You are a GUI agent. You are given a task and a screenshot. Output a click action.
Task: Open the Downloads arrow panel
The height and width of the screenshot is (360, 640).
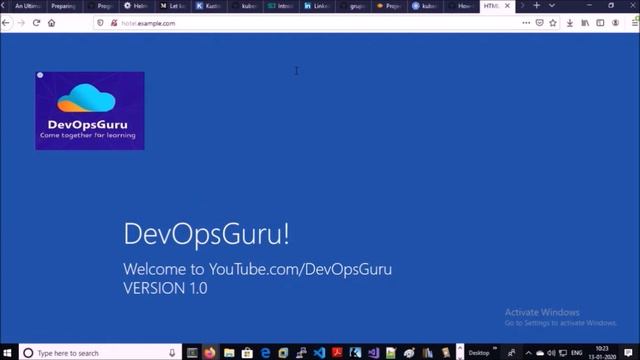[x=570, y=23]
